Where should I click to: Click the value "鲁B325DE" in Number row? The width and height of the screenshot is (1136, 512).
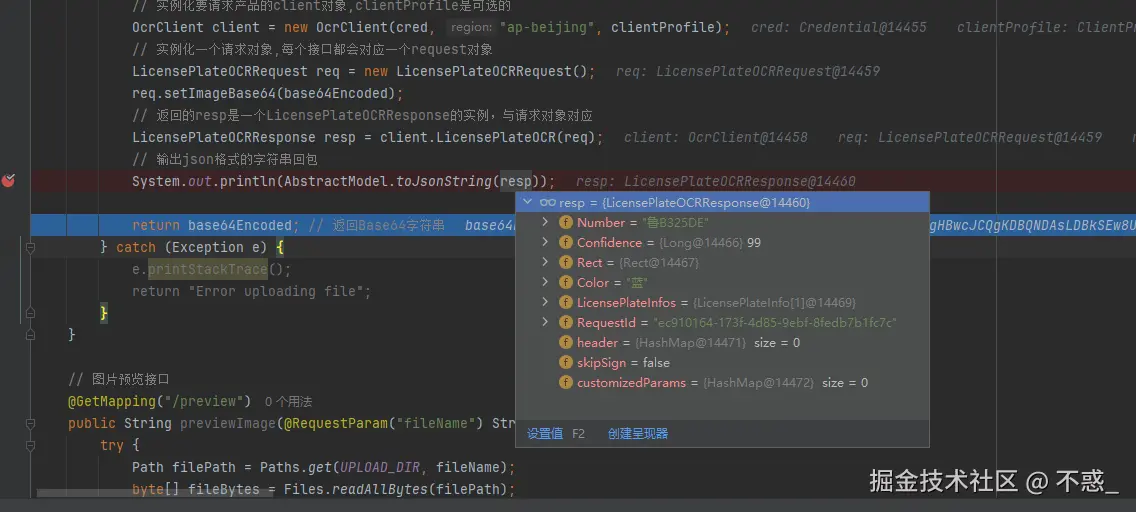673,222
